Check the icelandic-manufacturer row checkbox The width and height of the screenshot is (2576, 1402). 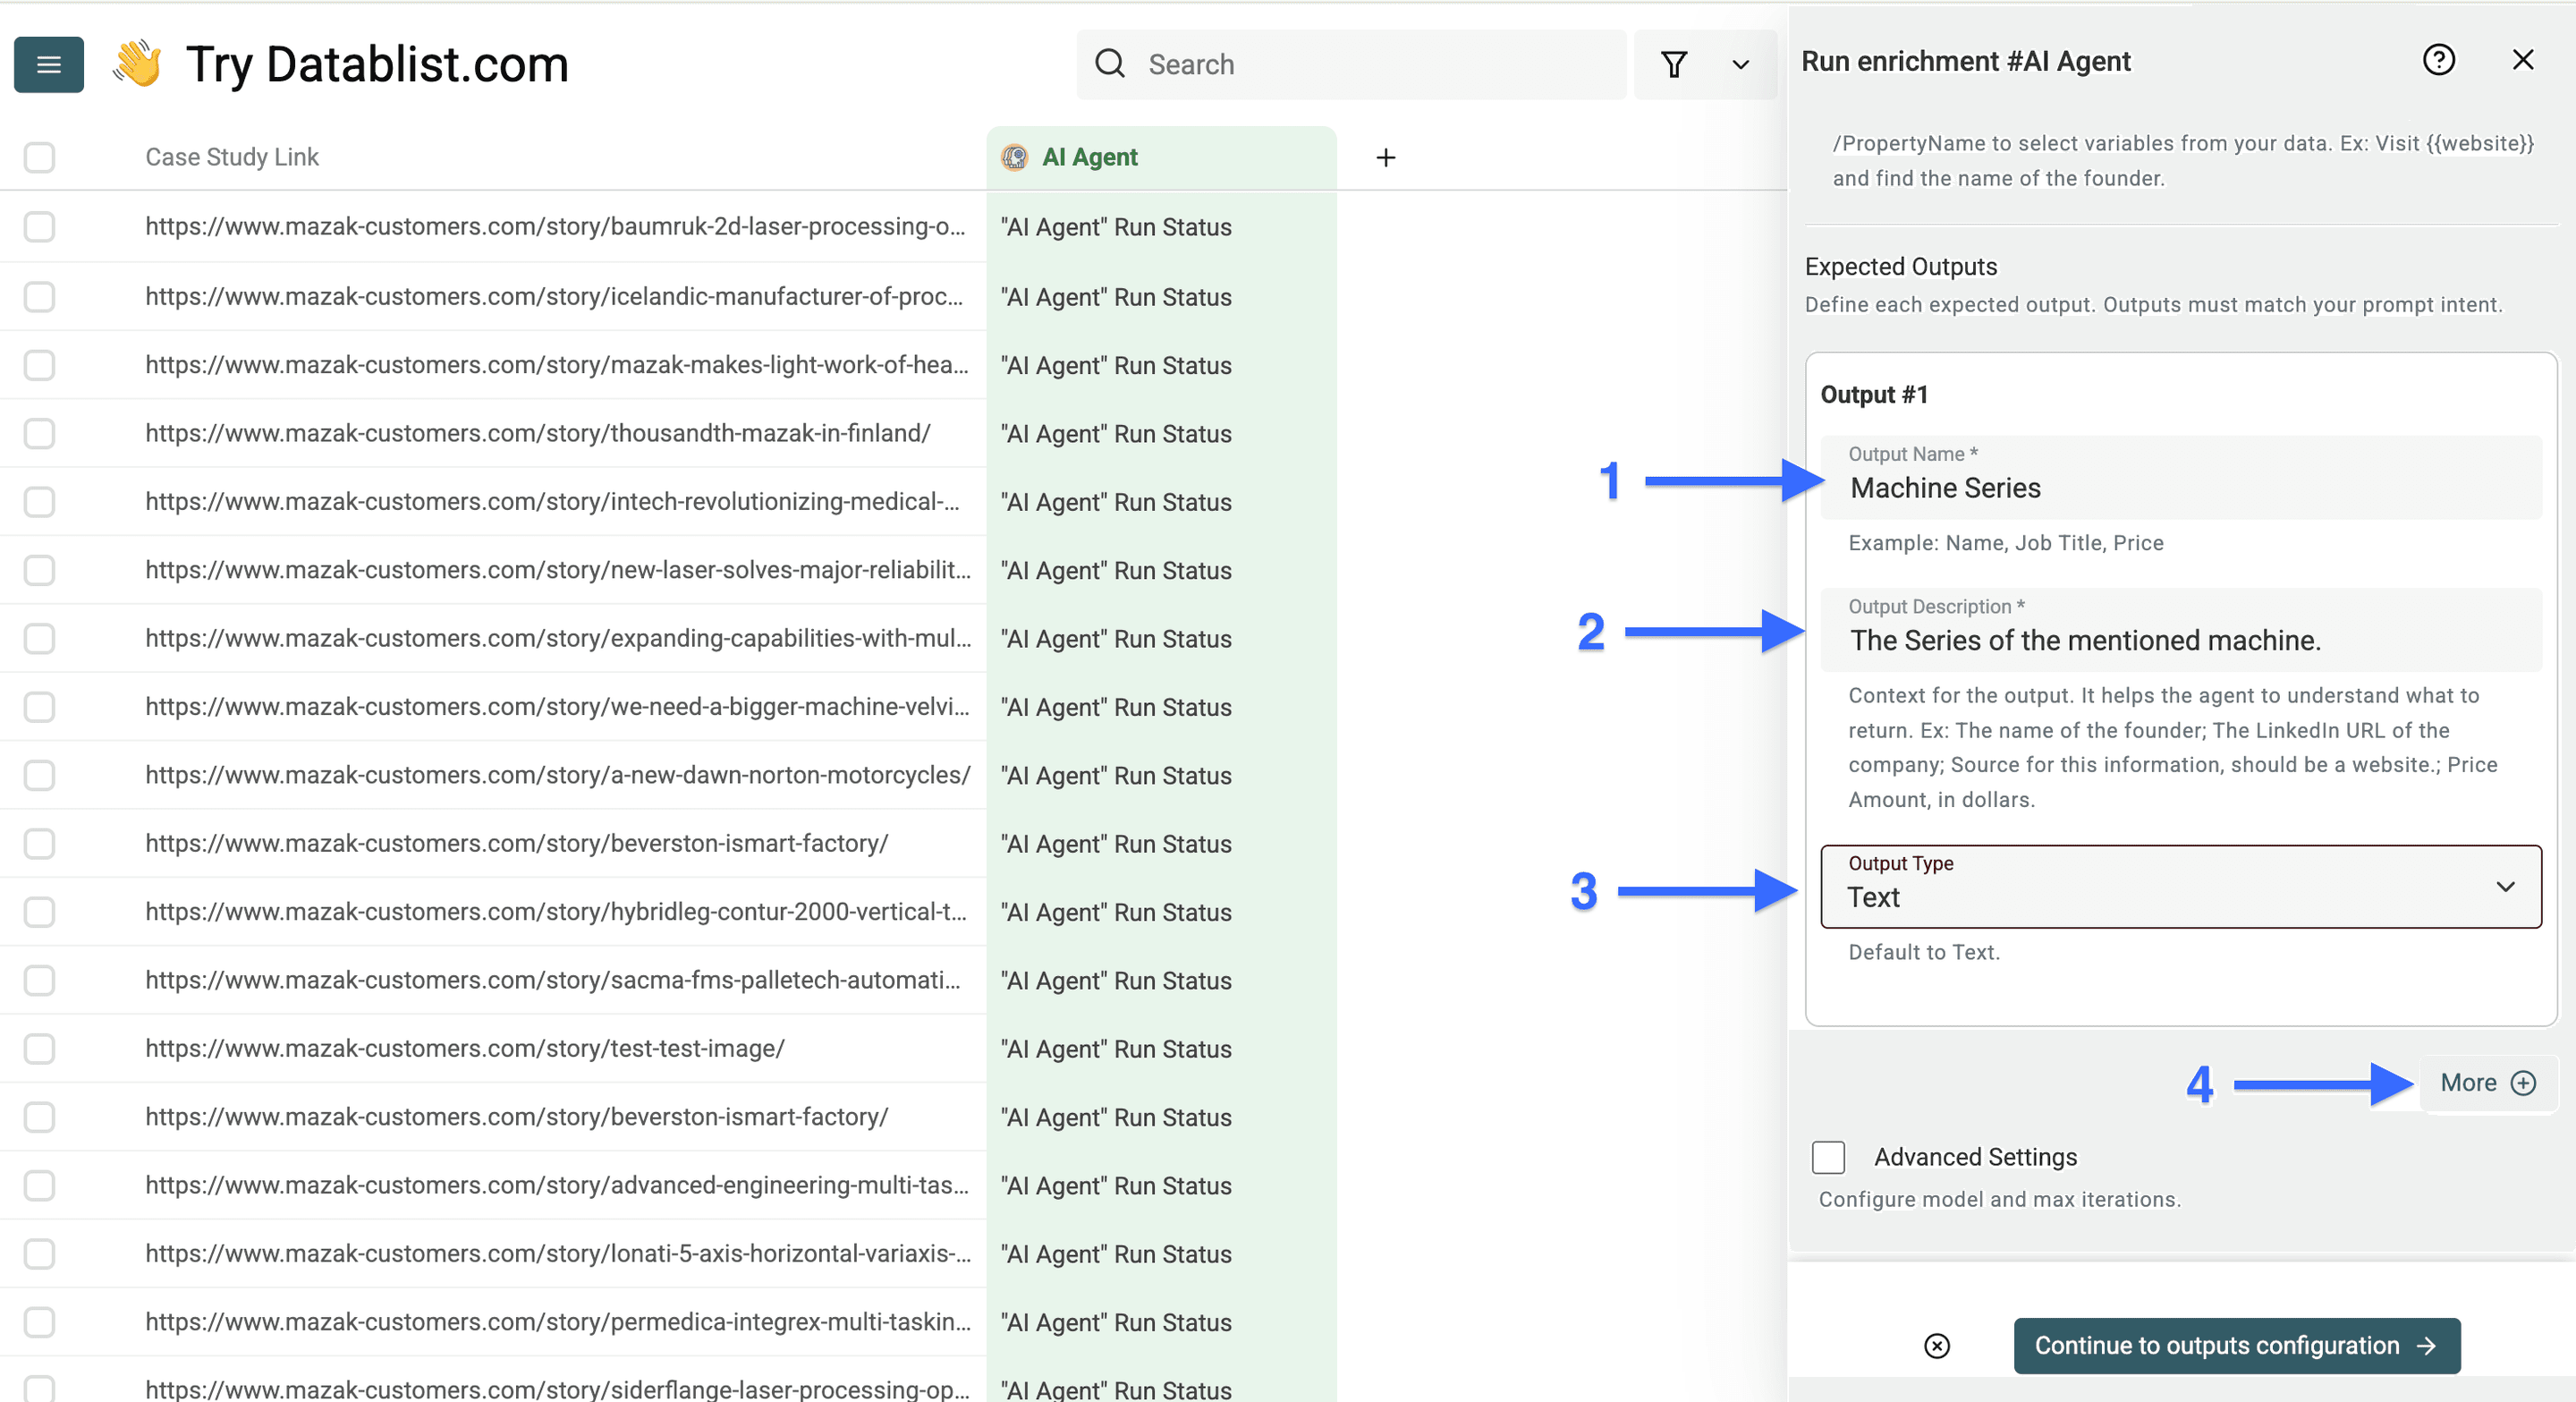pos(39,297)
